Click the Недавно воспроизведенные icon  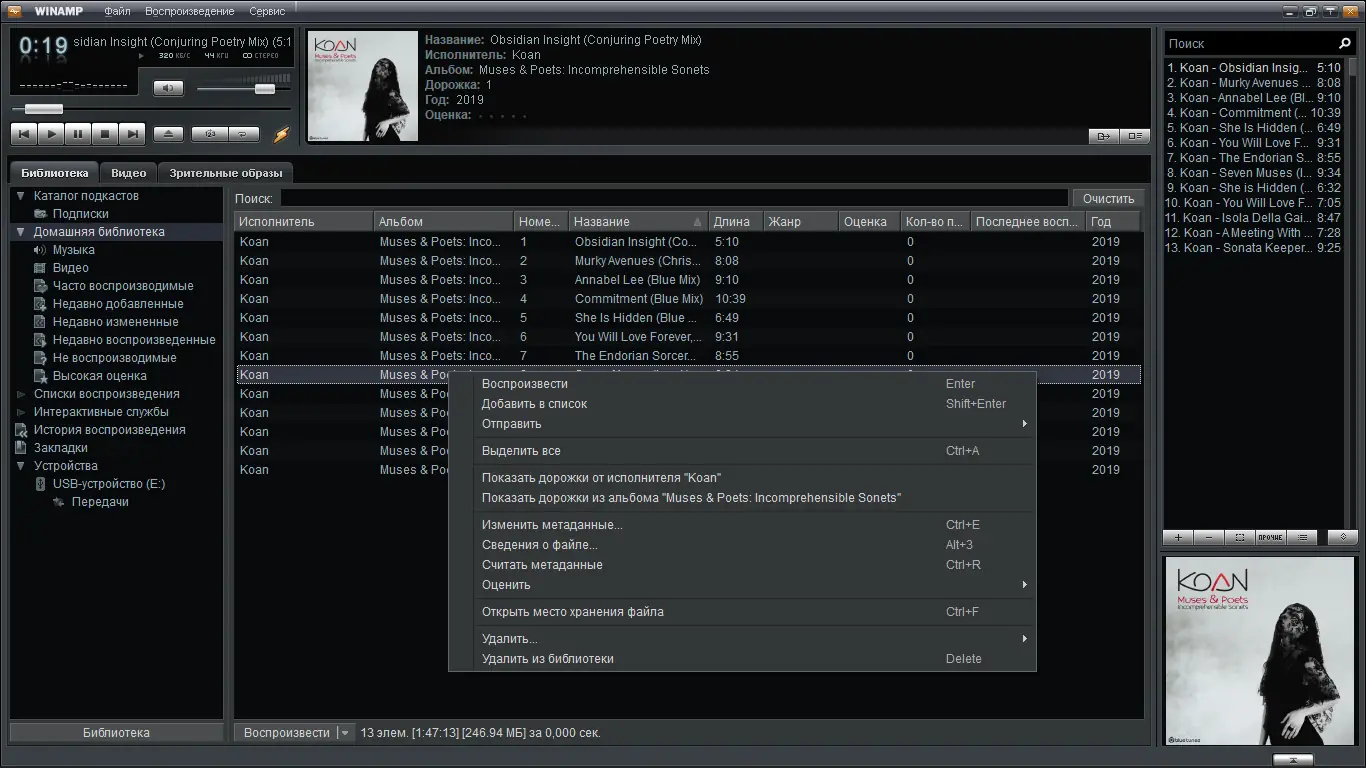(40, 340)
